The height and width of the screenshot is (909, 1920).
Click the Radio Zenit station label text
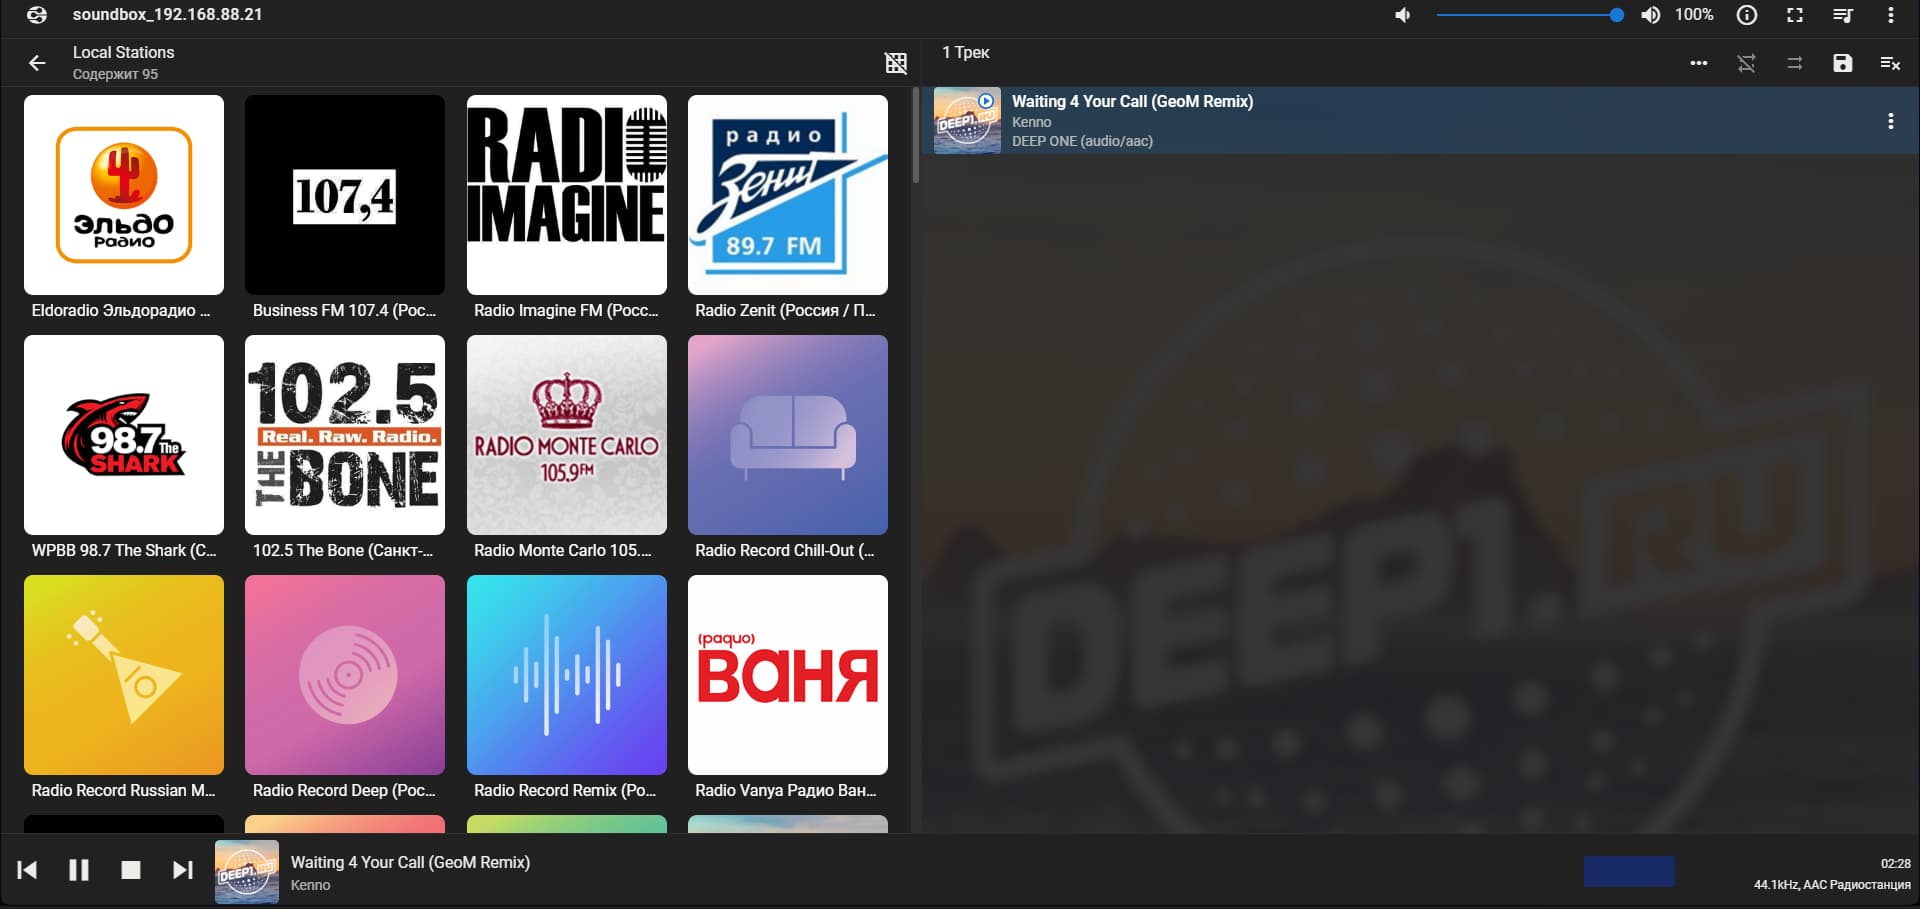tap(785, 311)
